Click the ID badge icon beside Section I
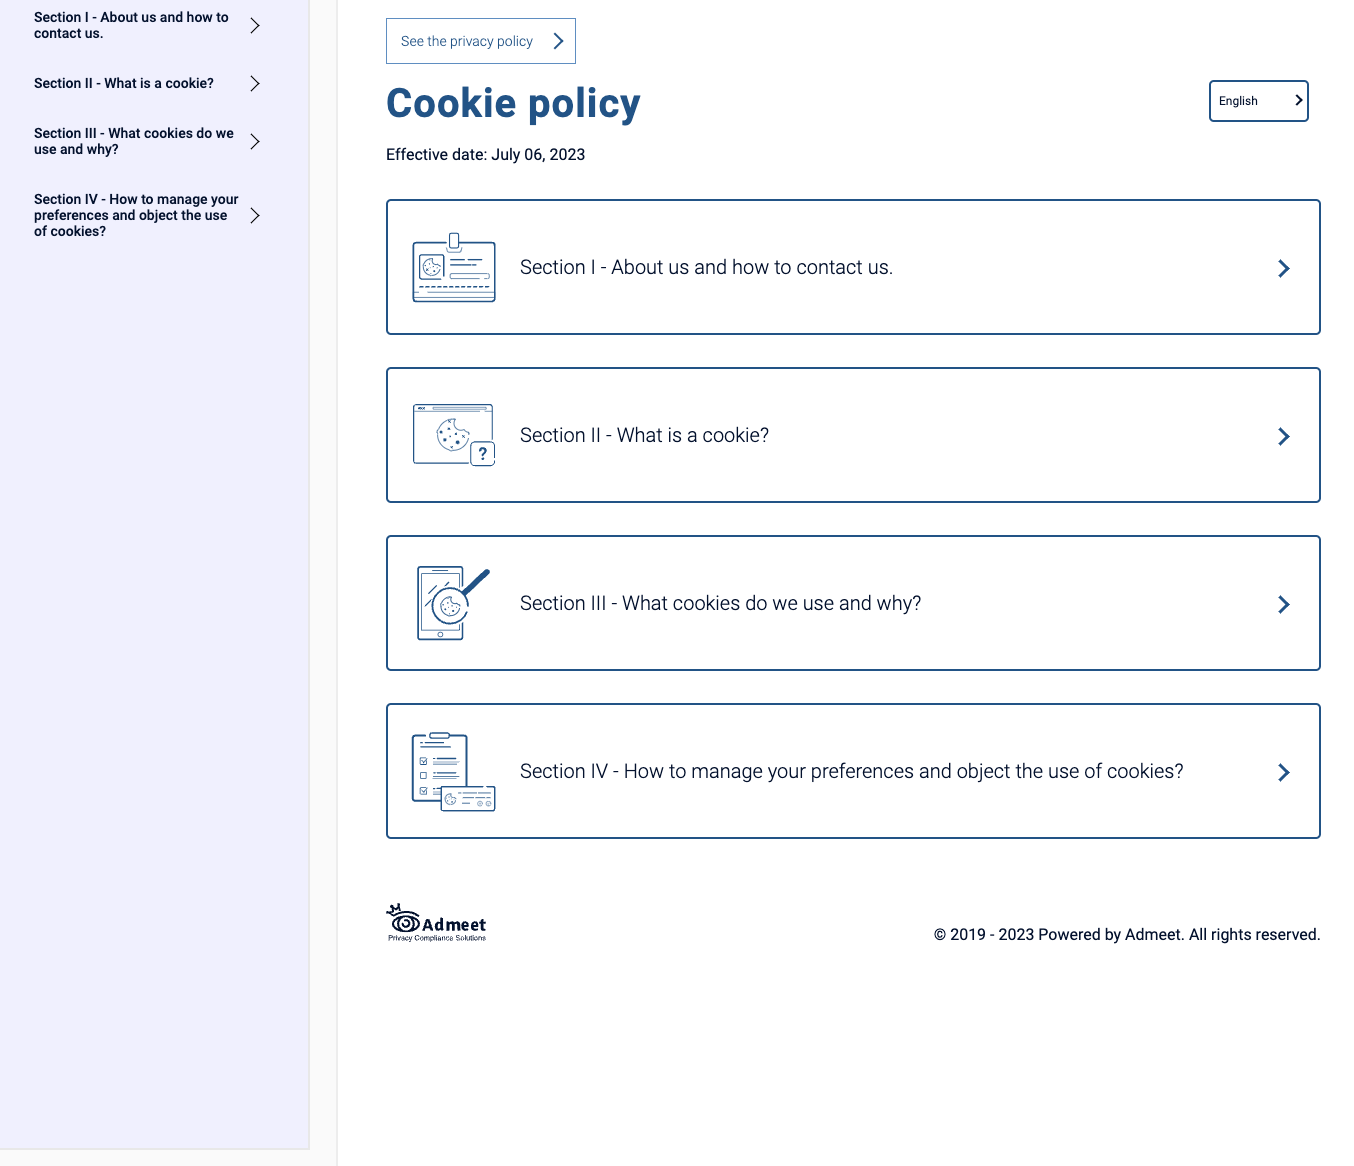Viewport: 1354px width, 1166px height. click(x=453, y=268)
